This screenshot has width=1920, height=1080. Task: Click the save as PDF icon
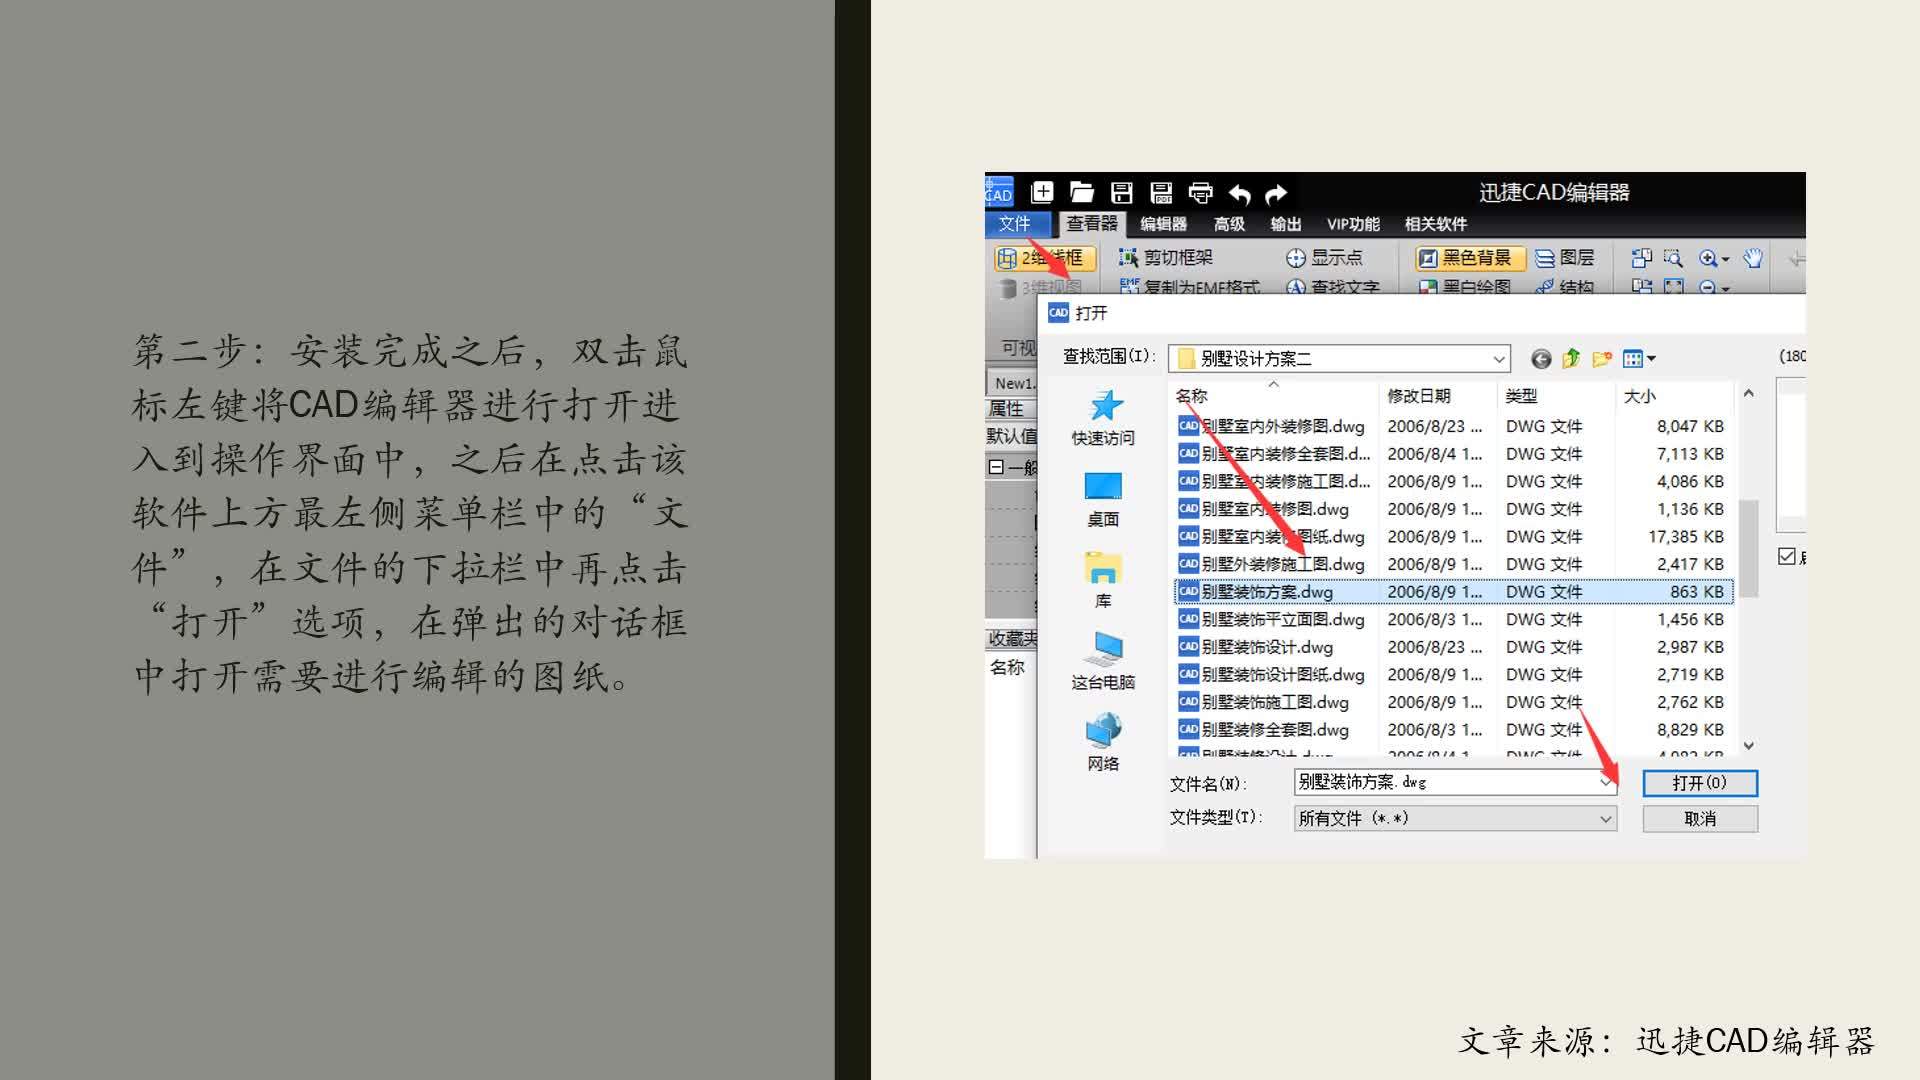(1161, 192)
